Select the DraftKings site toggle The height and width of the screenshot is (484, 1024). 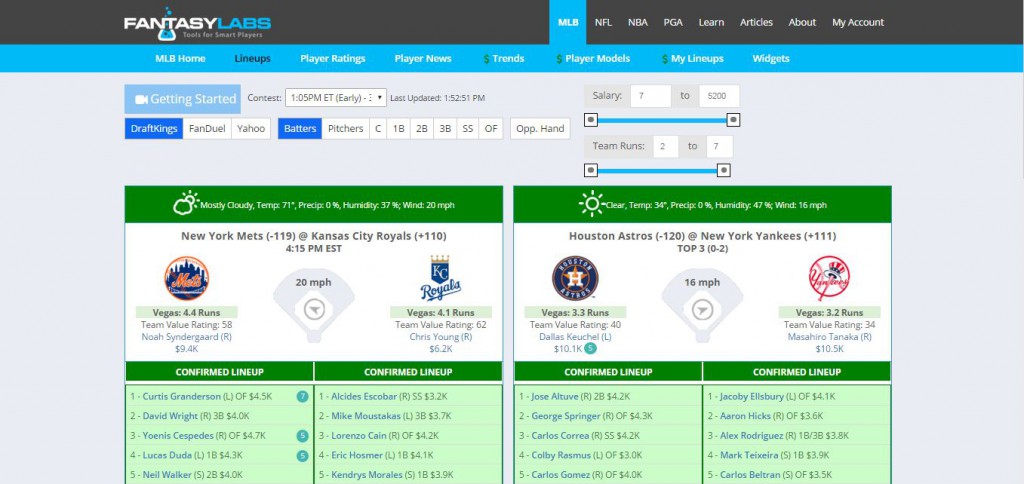click(x=153, y=129)
